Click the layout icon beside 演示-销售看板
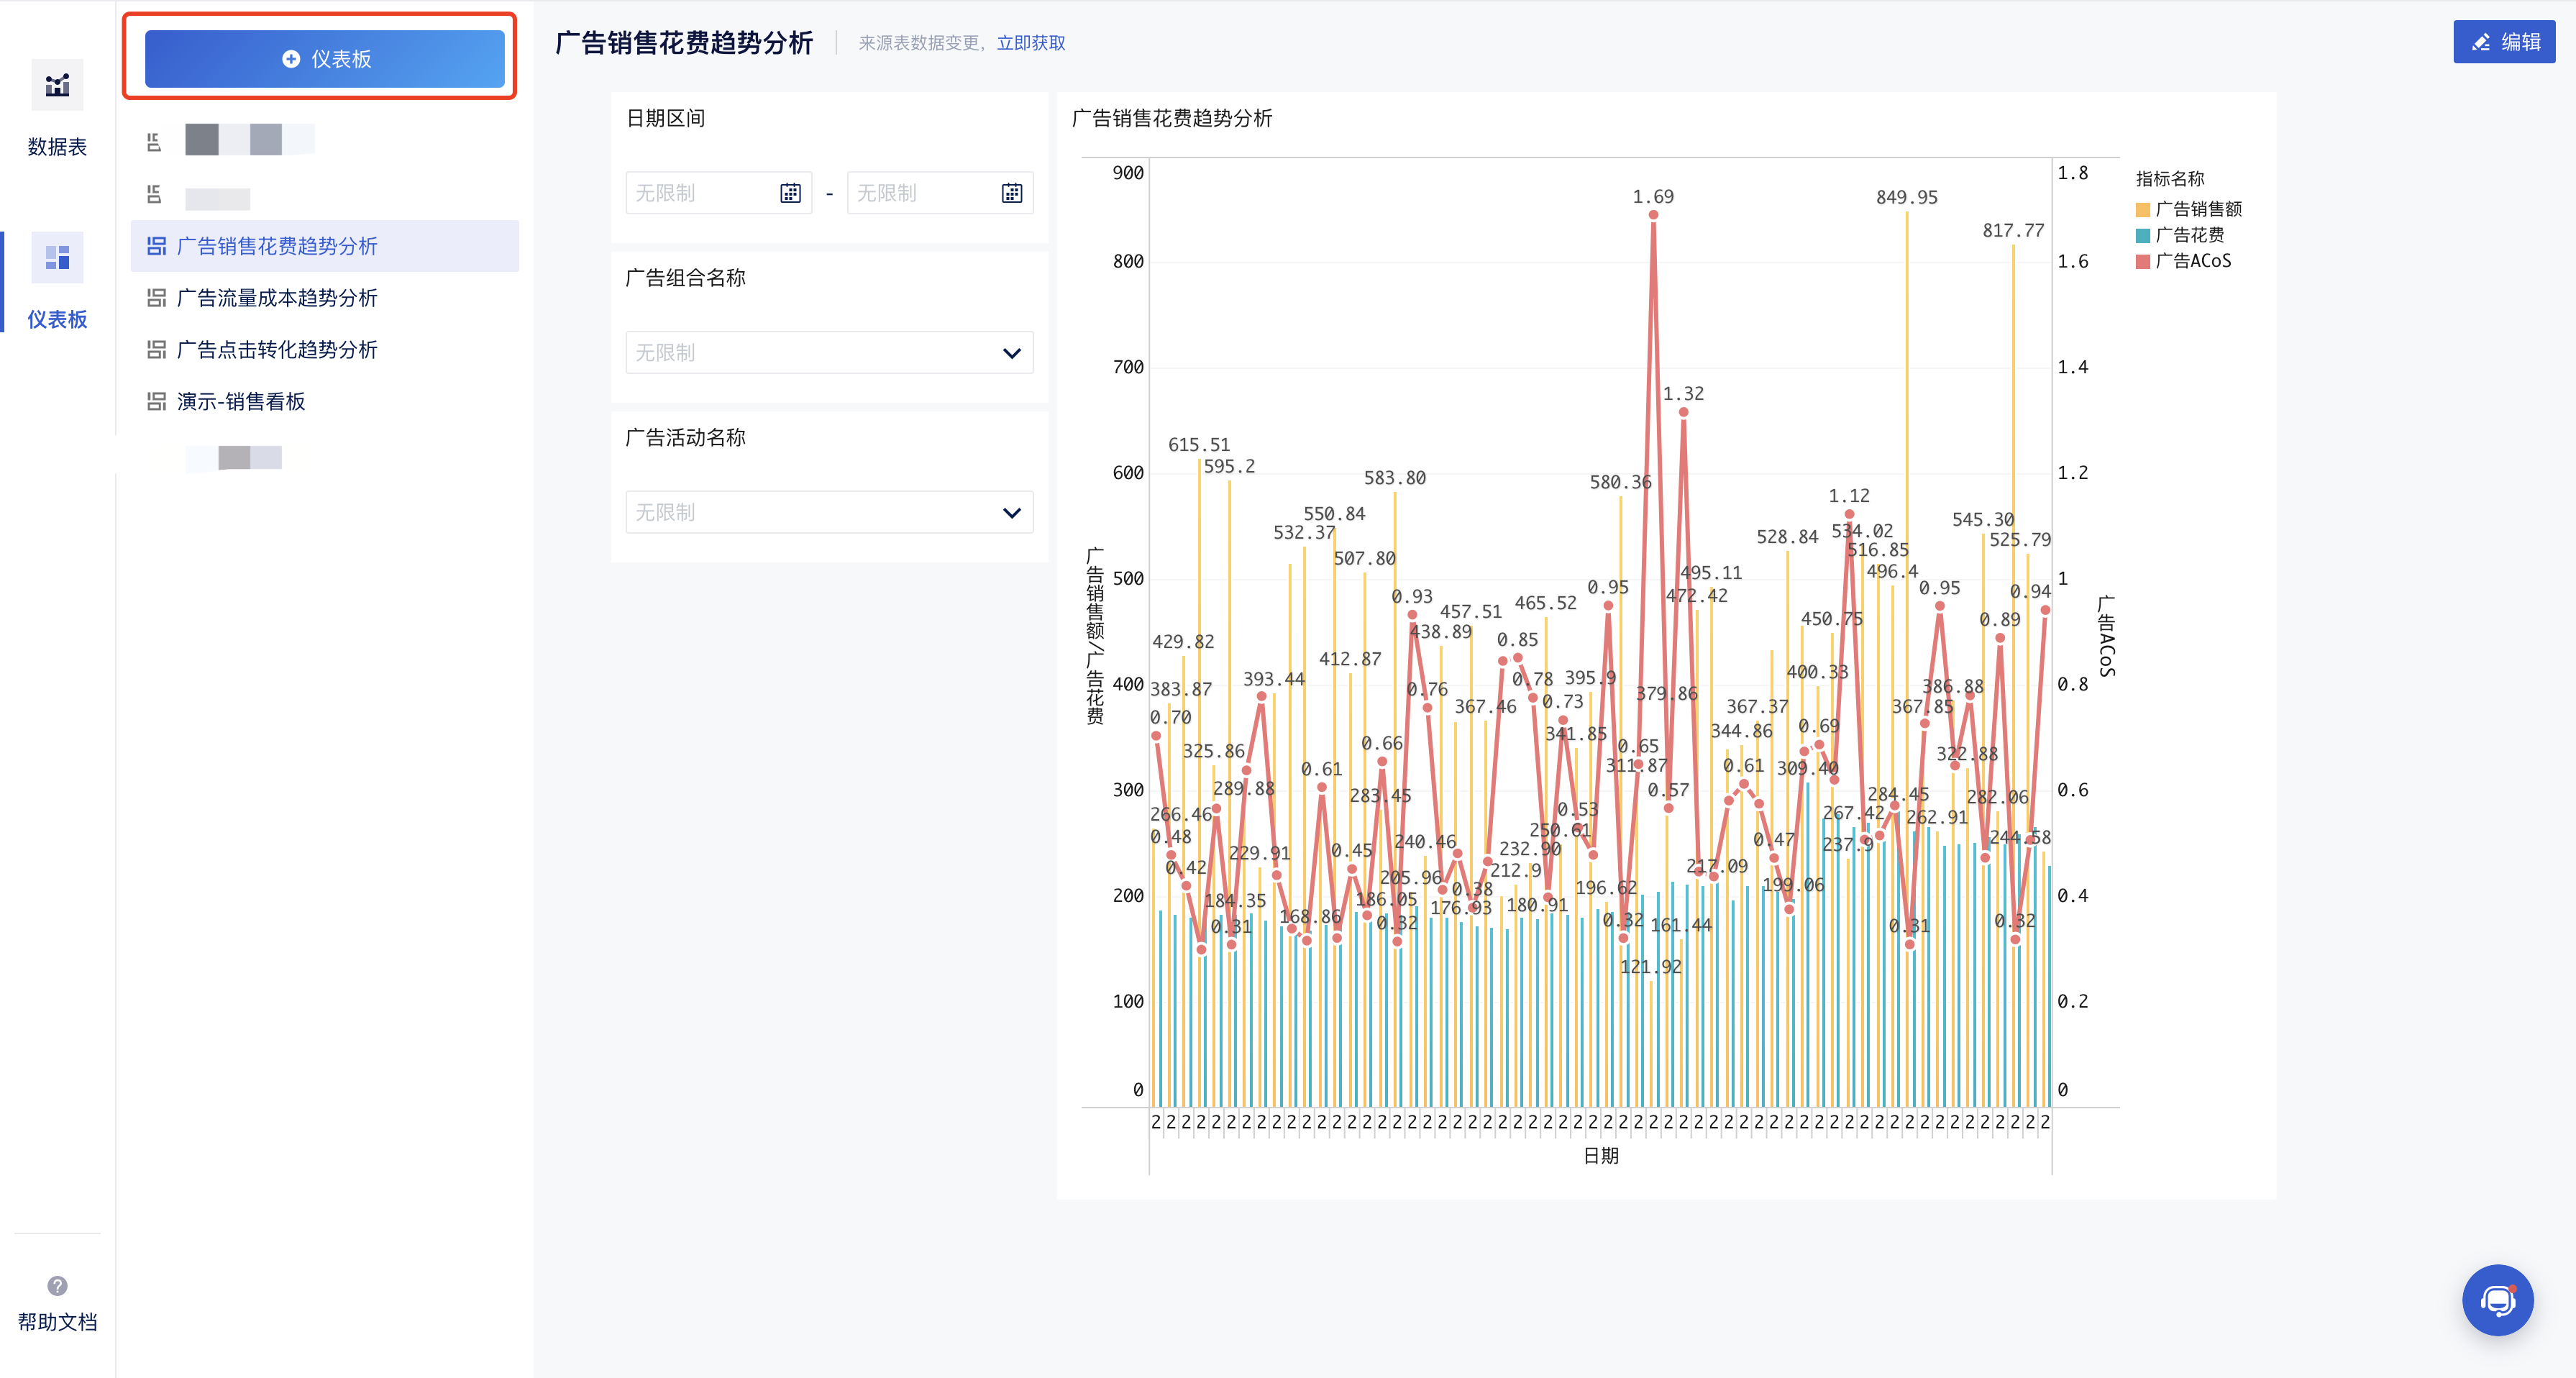Viewport: 2576px width, 1378px height. coord(156,401)
